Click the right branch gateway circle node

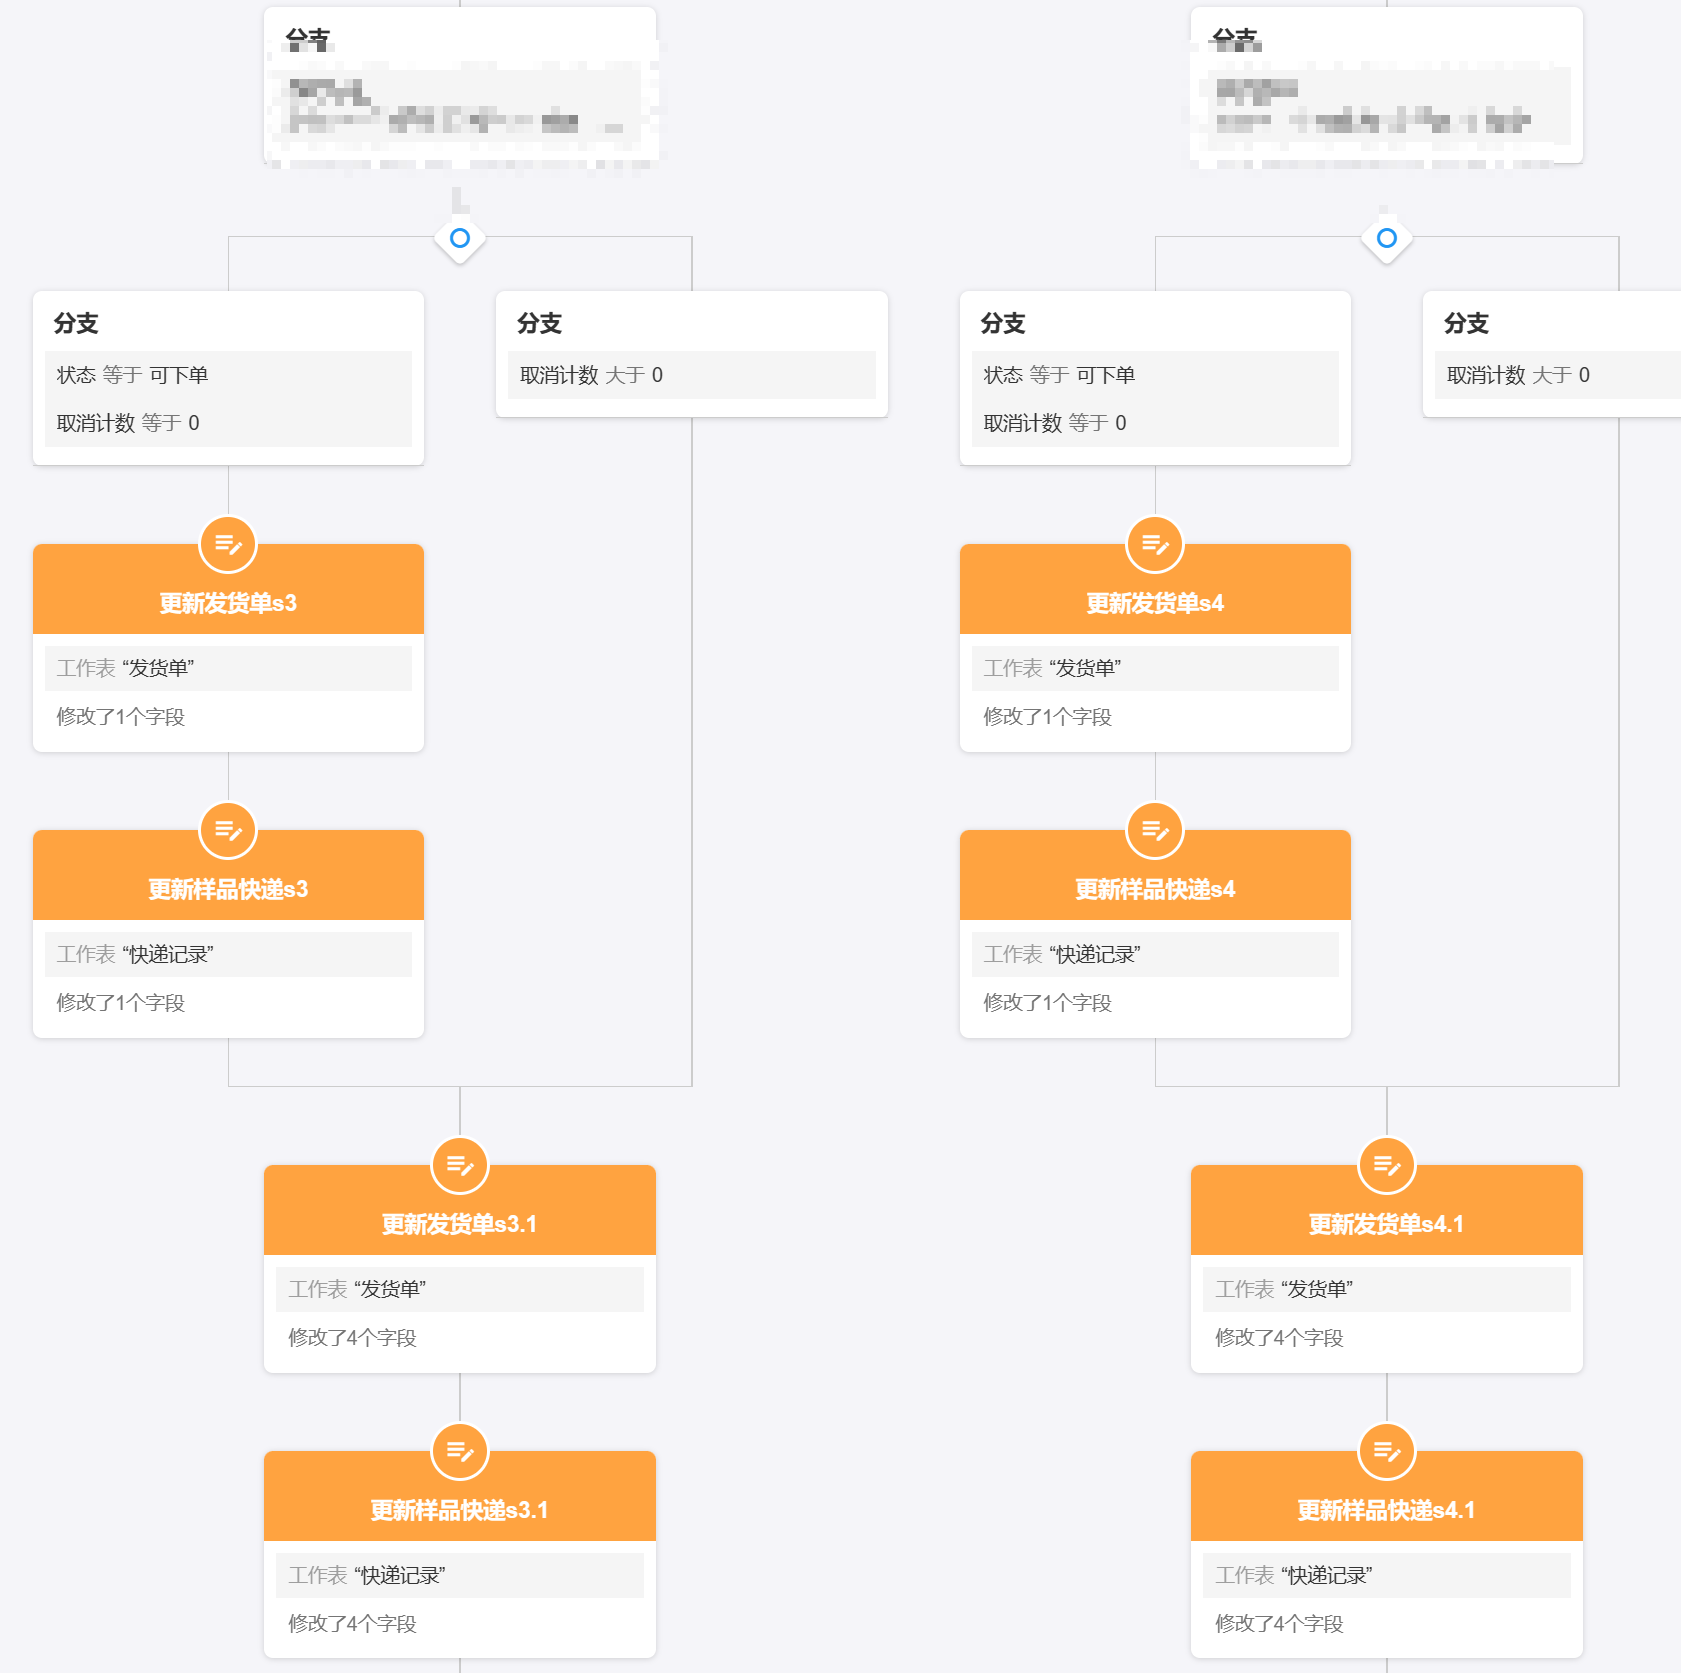tap(1387, 238)
